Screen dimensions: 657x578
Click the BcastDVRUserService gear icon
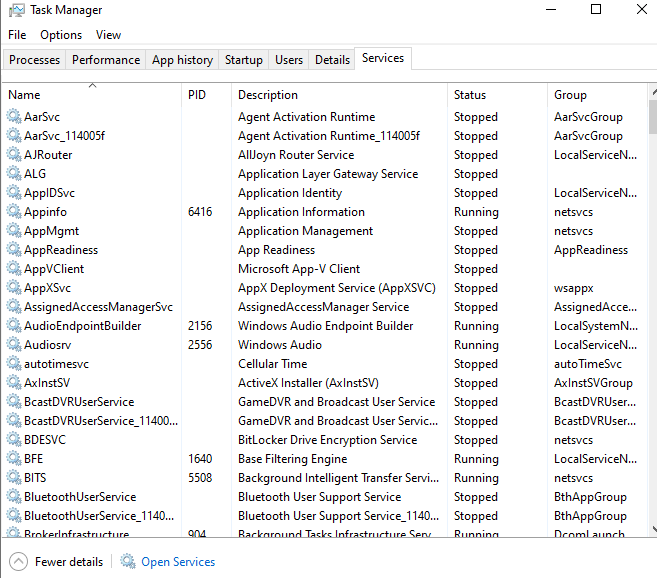click(x=14, y=401)
